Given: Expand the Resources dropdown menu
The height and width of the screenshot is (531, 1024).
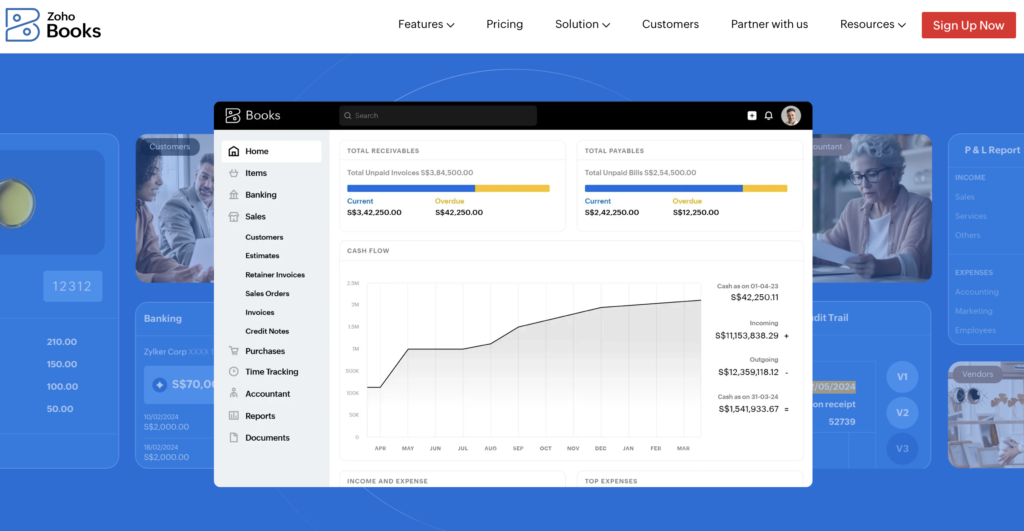Looking at the screenshot, I should point(873,24).
